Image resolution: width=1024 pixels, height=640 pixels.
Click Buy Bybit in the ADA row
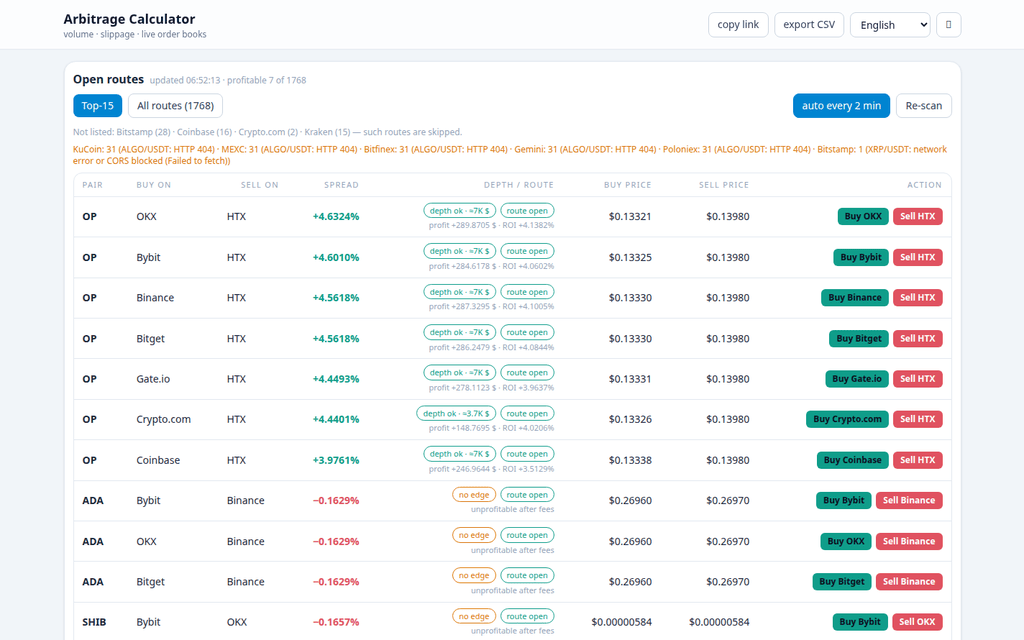tap(843, 501)
